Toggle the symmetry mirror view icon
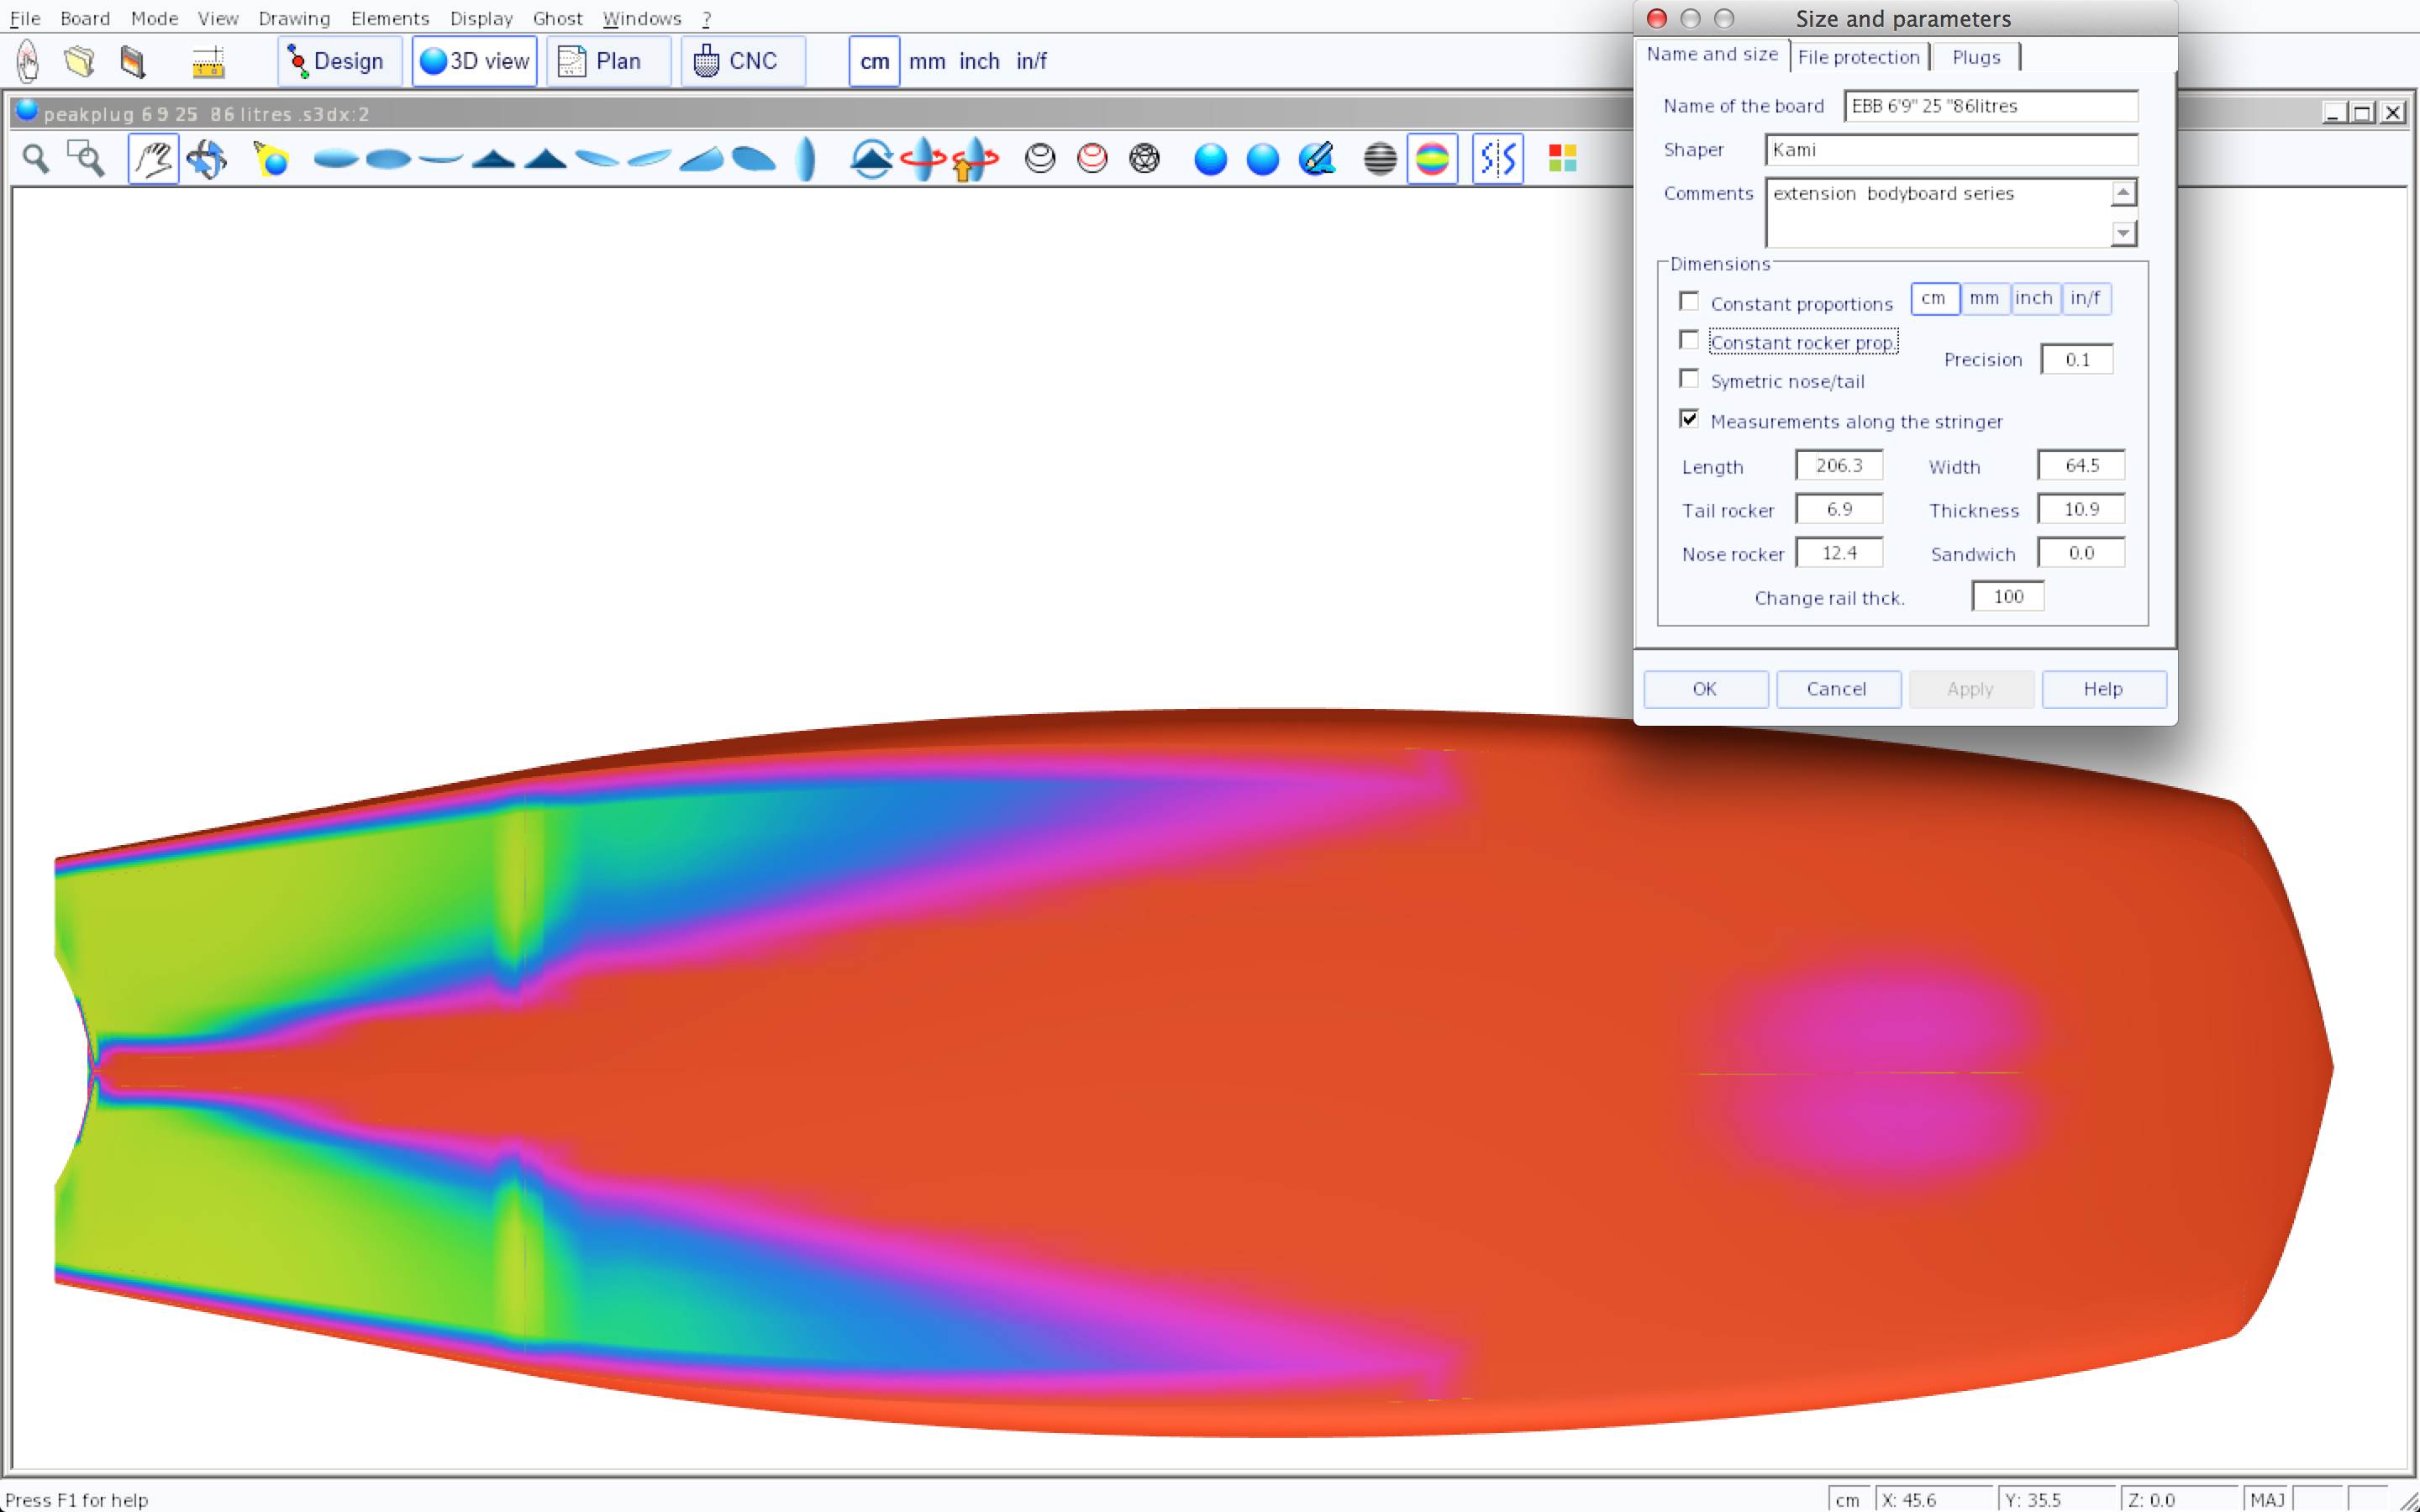Image resolution: width=2420 pixels, height=1512 pixels. click(x=1497, y=159)
